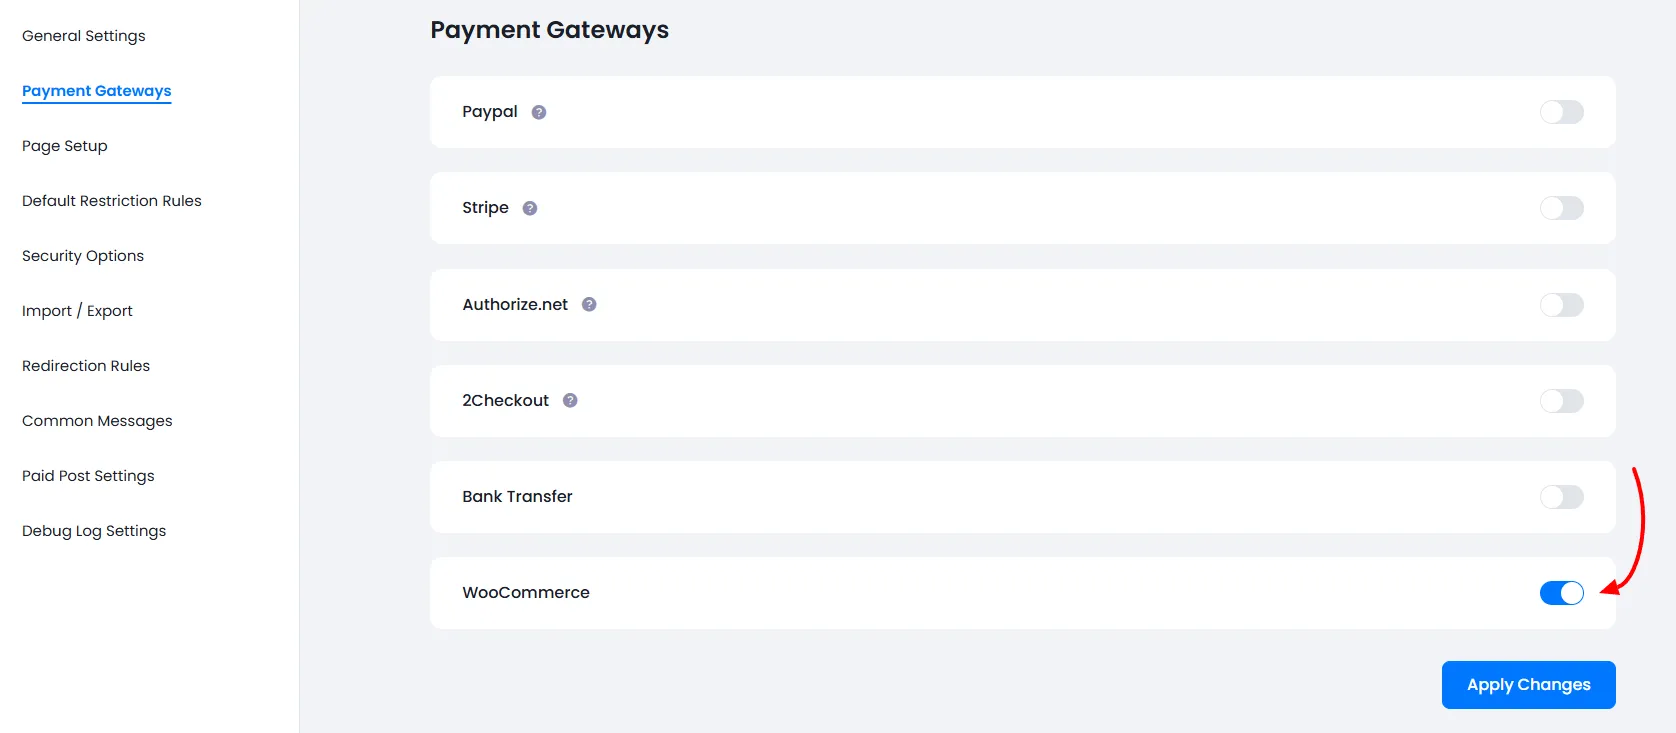This screenshot has width=1676, height=733.
Task: Open Debug Log Settings
Action: coord(93,530)
